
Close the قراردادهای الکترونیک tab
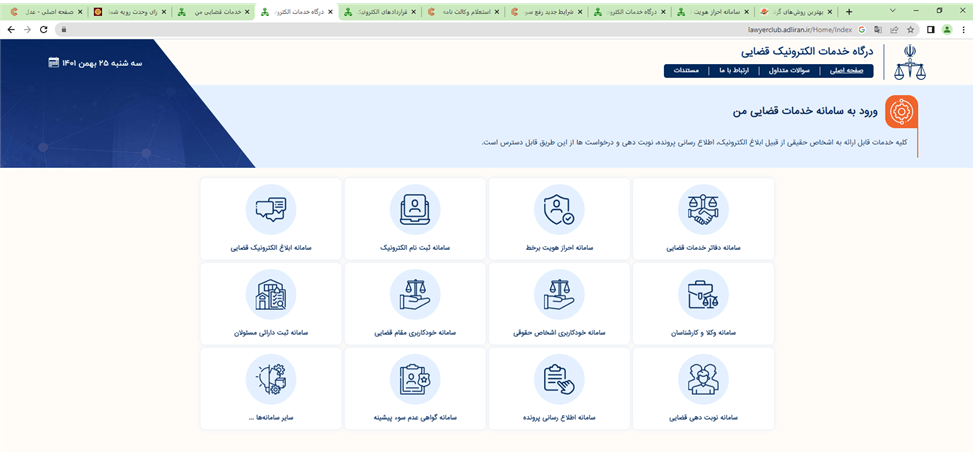tap(413, 12)
